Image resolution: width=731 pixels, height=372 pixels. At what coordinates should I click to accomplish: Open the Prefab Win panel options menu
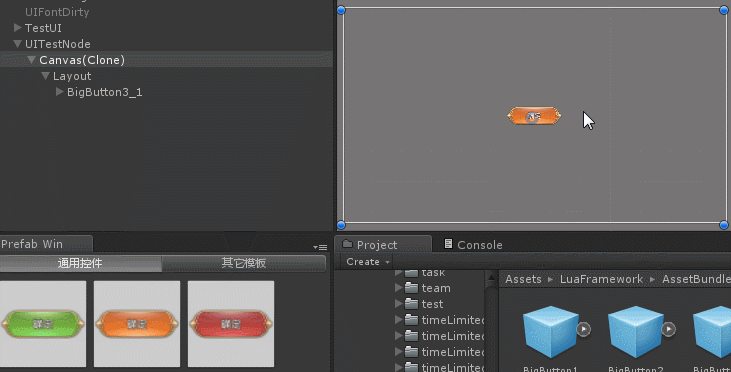(320, 247)
